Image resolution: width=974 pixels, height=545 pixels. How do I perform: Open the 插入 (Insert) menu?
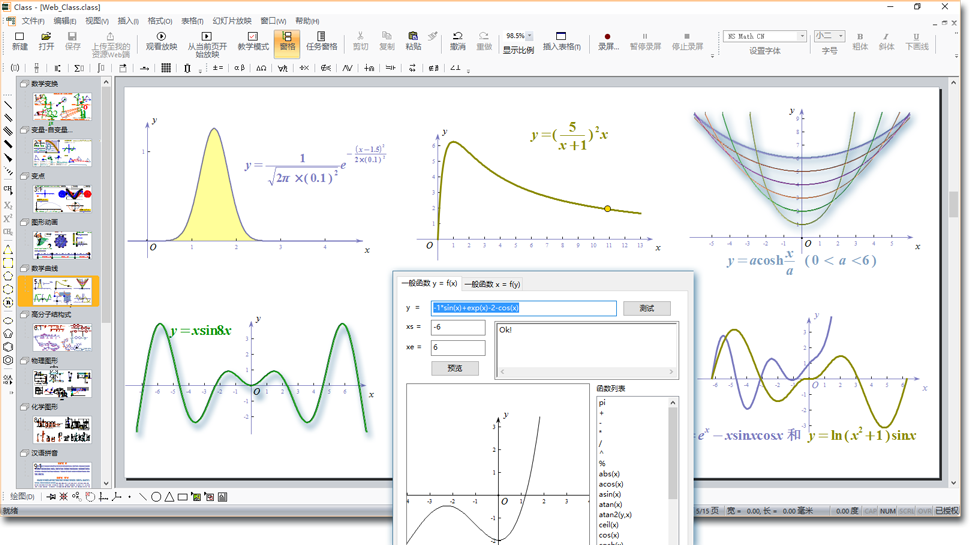[x=128, y=20]
